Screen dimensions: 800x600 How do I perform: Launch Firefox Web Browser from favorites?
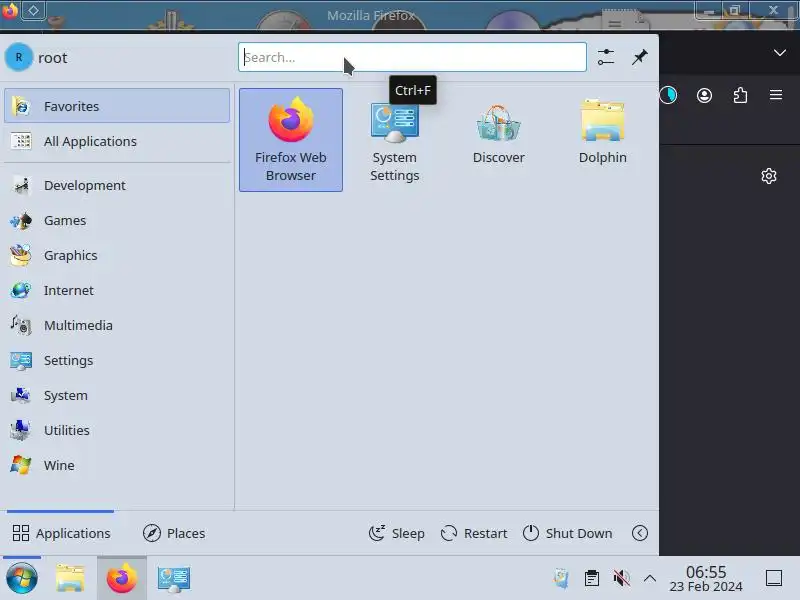coord(291,140)
